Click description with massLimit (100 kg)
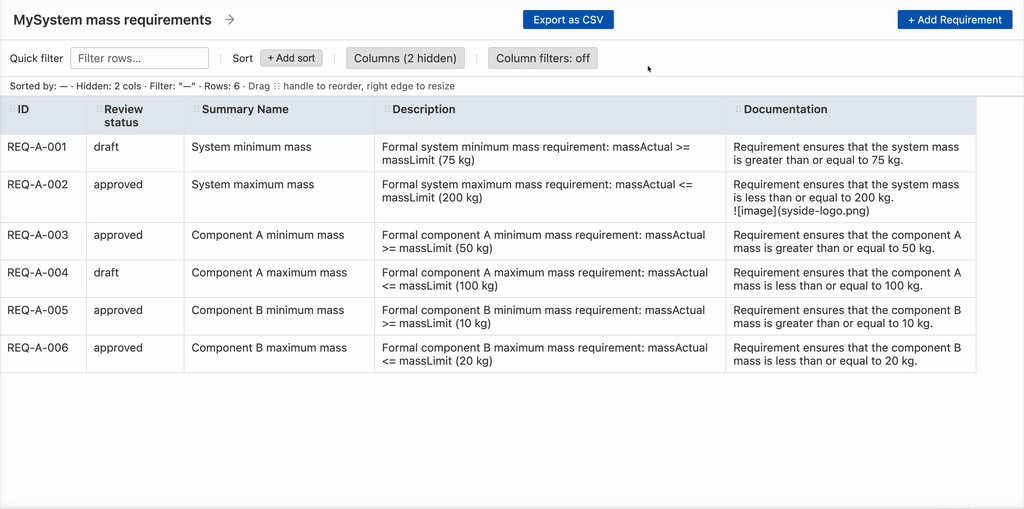Viewport: 1024px width, 509px height. (x=551, y=279)
